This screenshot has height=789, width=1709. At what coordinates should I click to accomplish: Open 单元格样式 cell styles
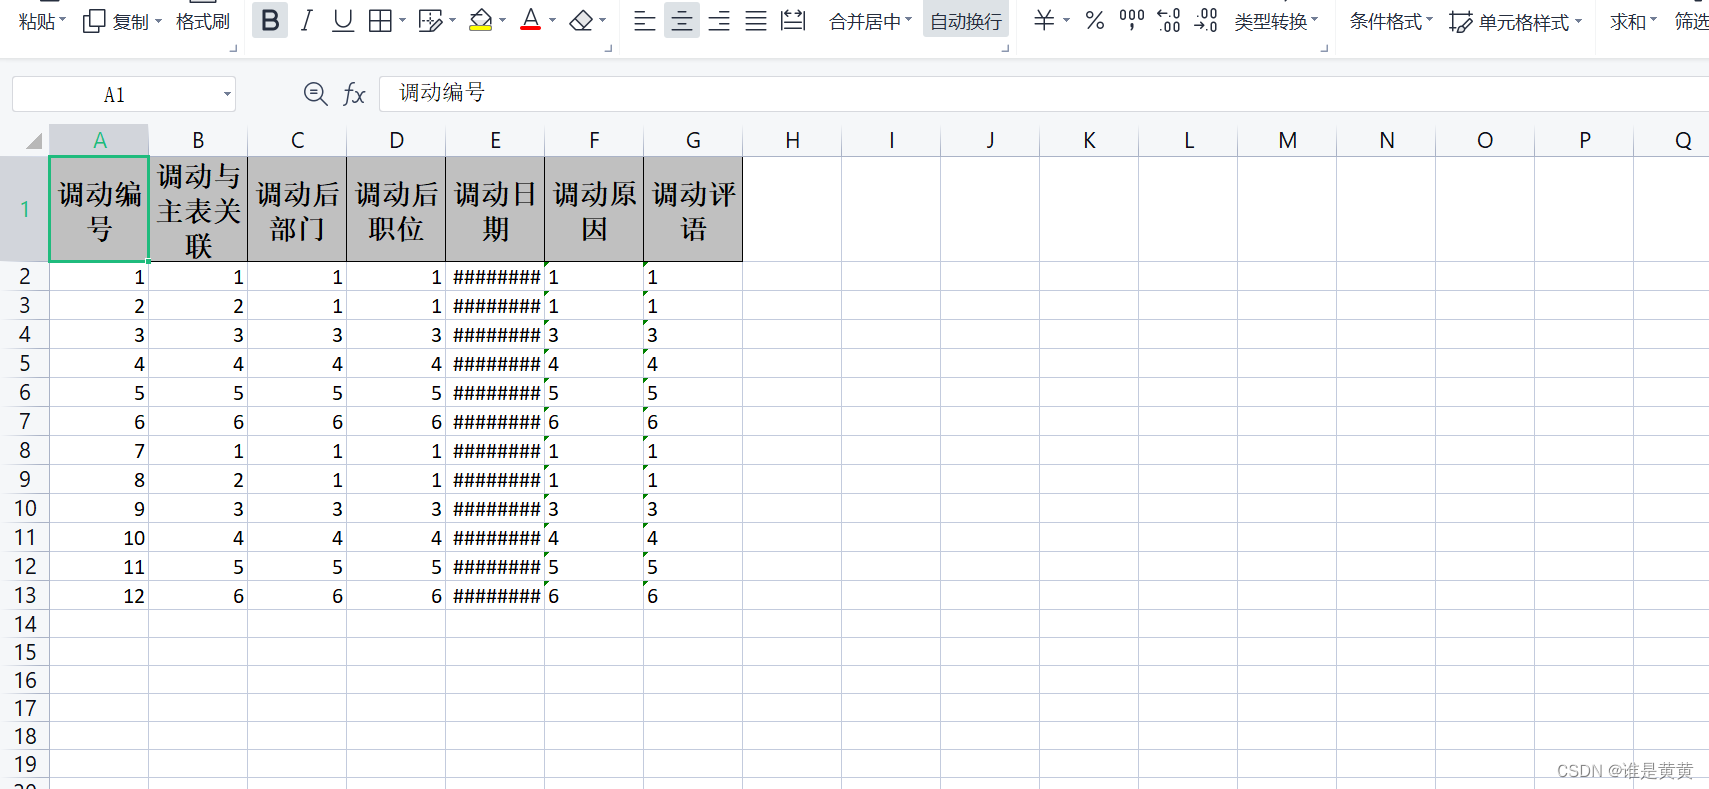click(x=1515, y=21)
